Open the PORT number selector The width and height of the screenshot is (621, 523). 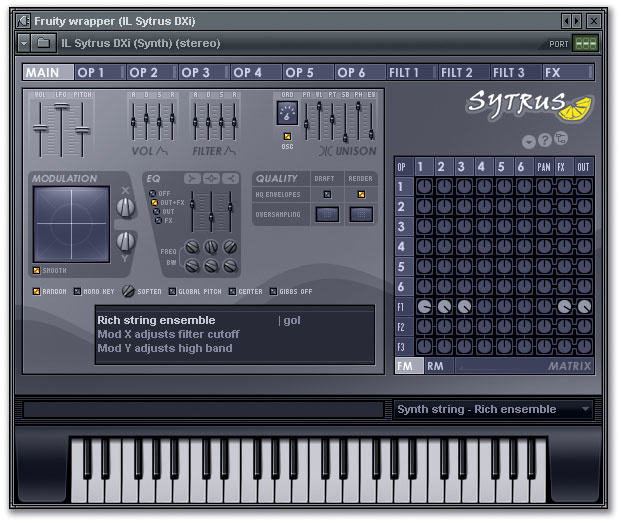[585, 43]
